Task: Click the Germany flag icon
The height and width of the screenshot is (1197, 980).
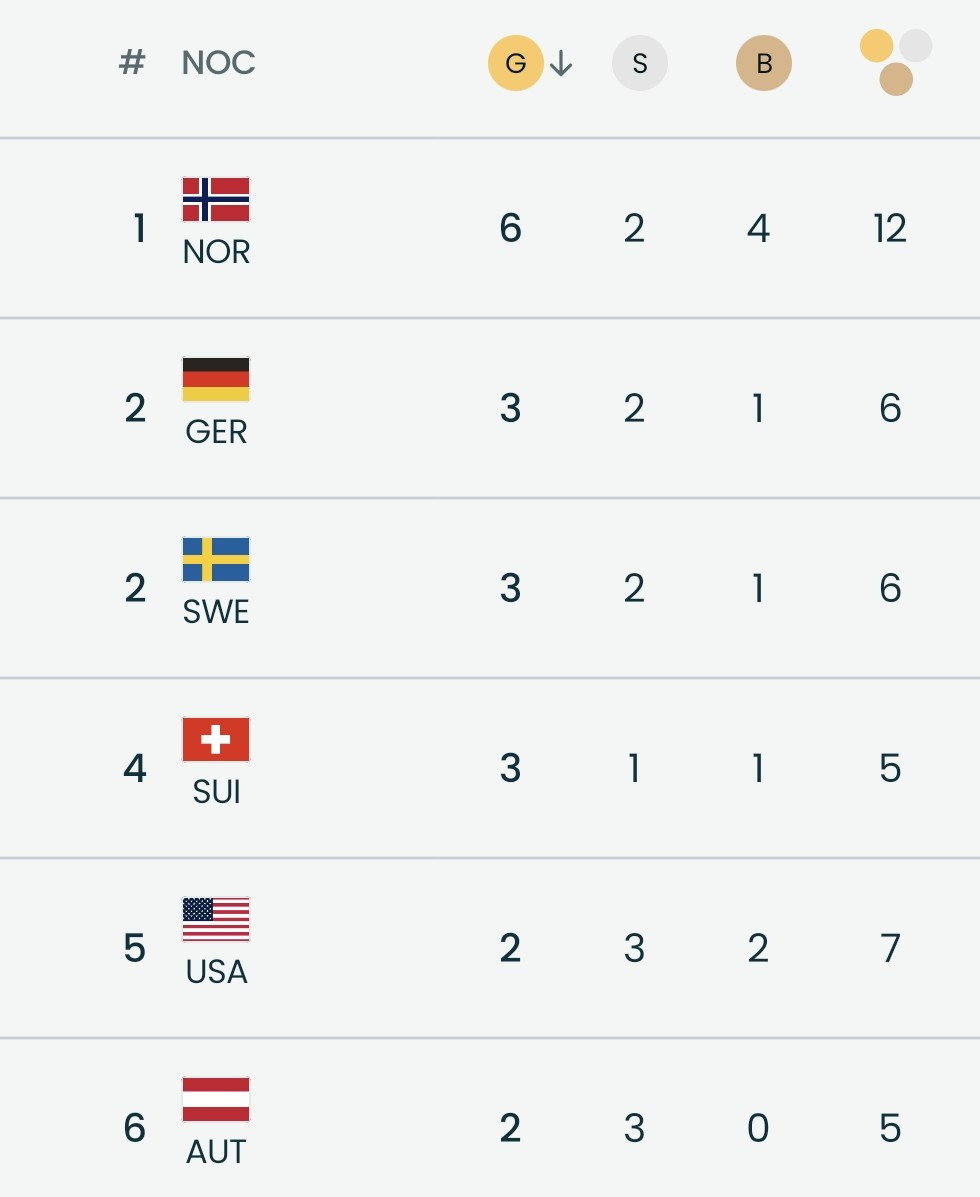Action: pos(216,379)
